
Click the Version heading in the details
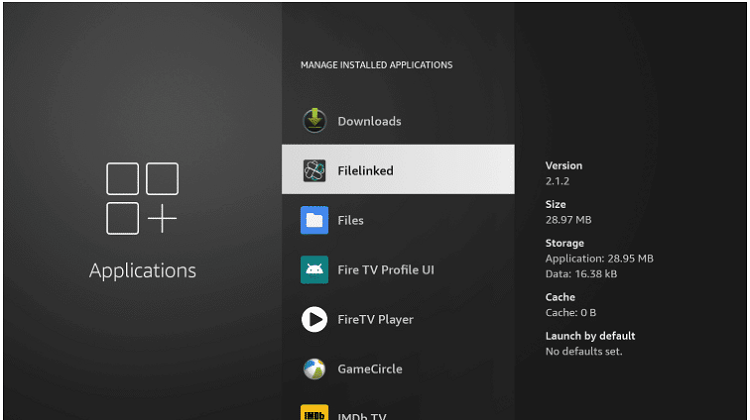click(x=564, y=166)
